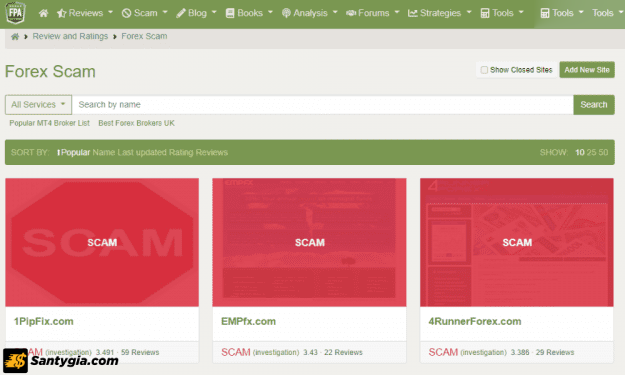625x375 pixels.
Task: Click the 29 Reviews text
Action: point(555,352)
